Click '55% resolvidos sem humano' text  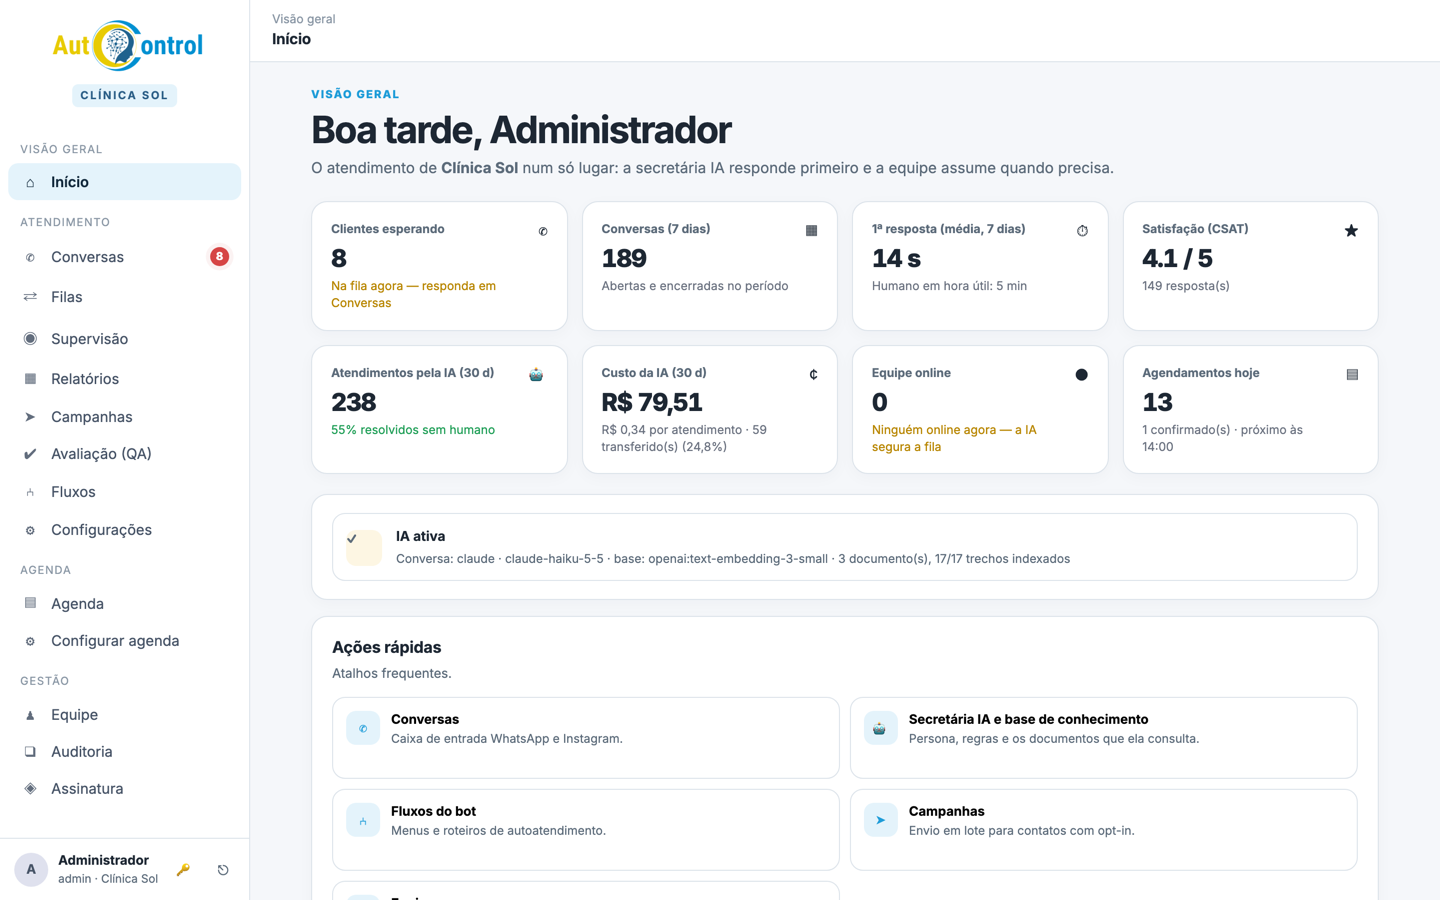(x=413, y=430)
